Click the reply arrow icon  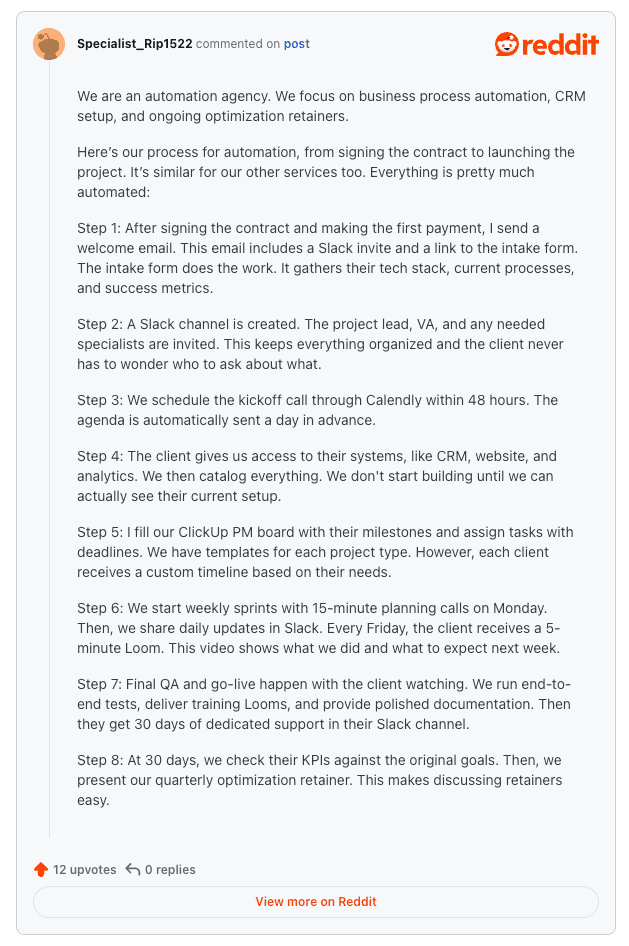pyautogui.click(x=132, y=869)
